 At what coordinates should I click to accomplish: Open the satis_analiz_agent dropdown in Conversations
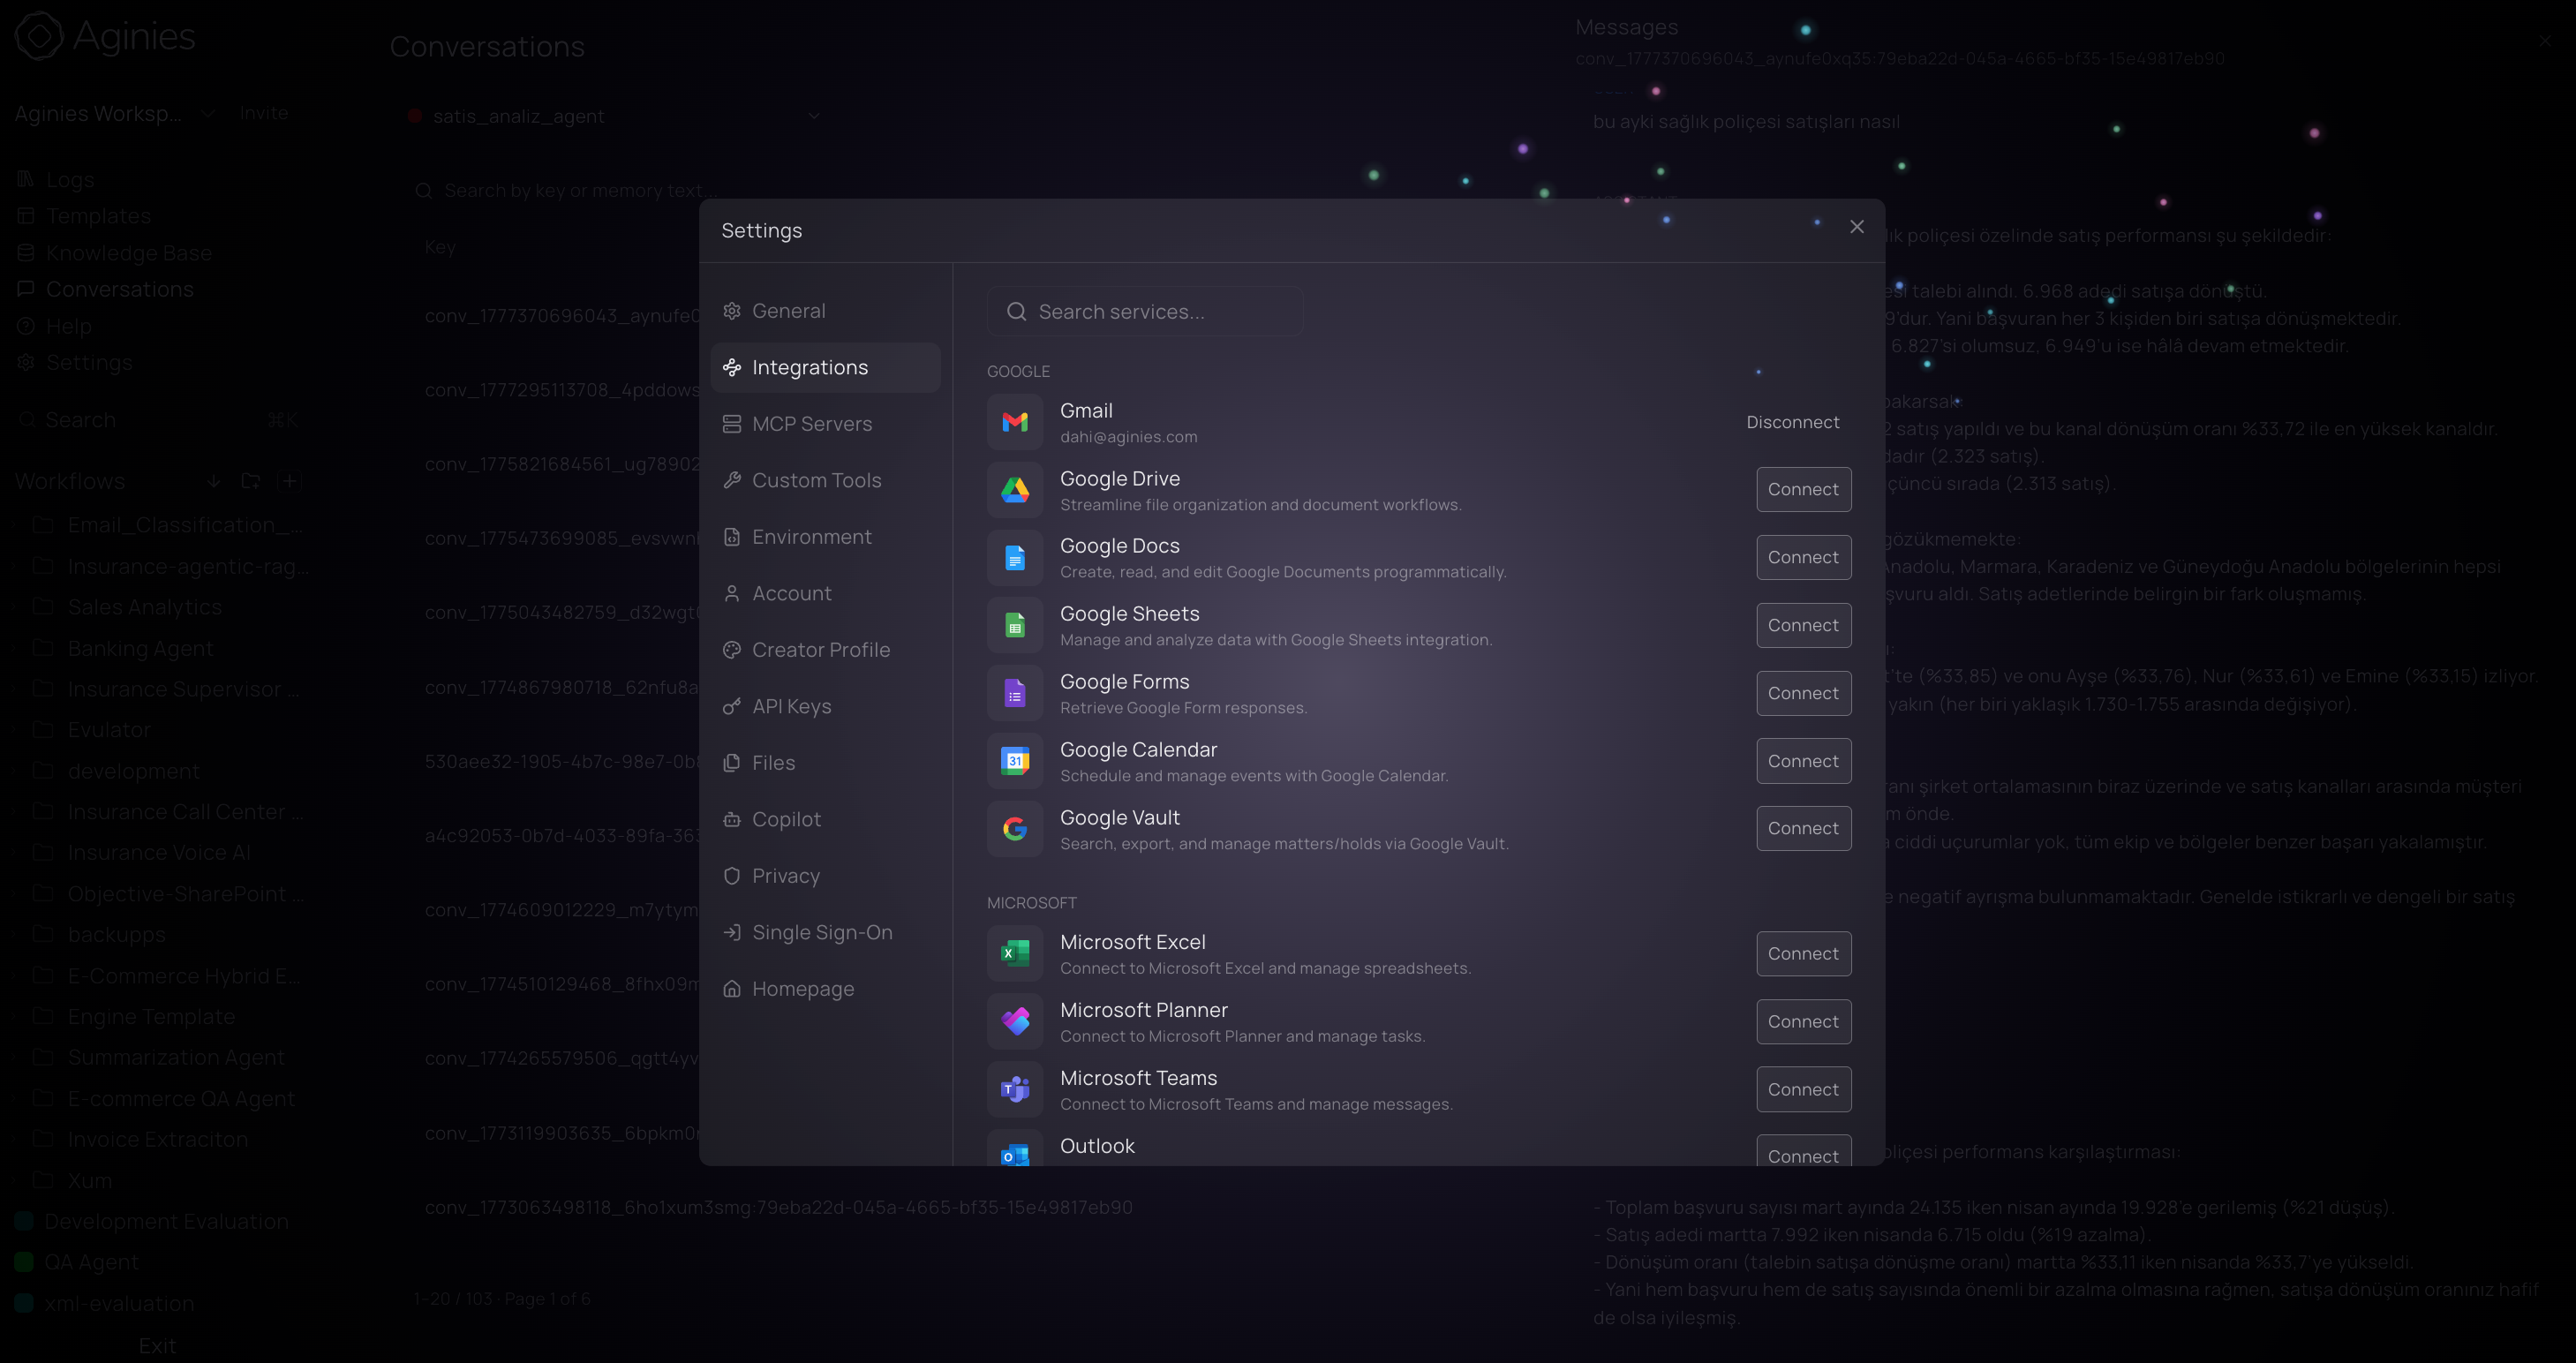(x=614, y=116)
